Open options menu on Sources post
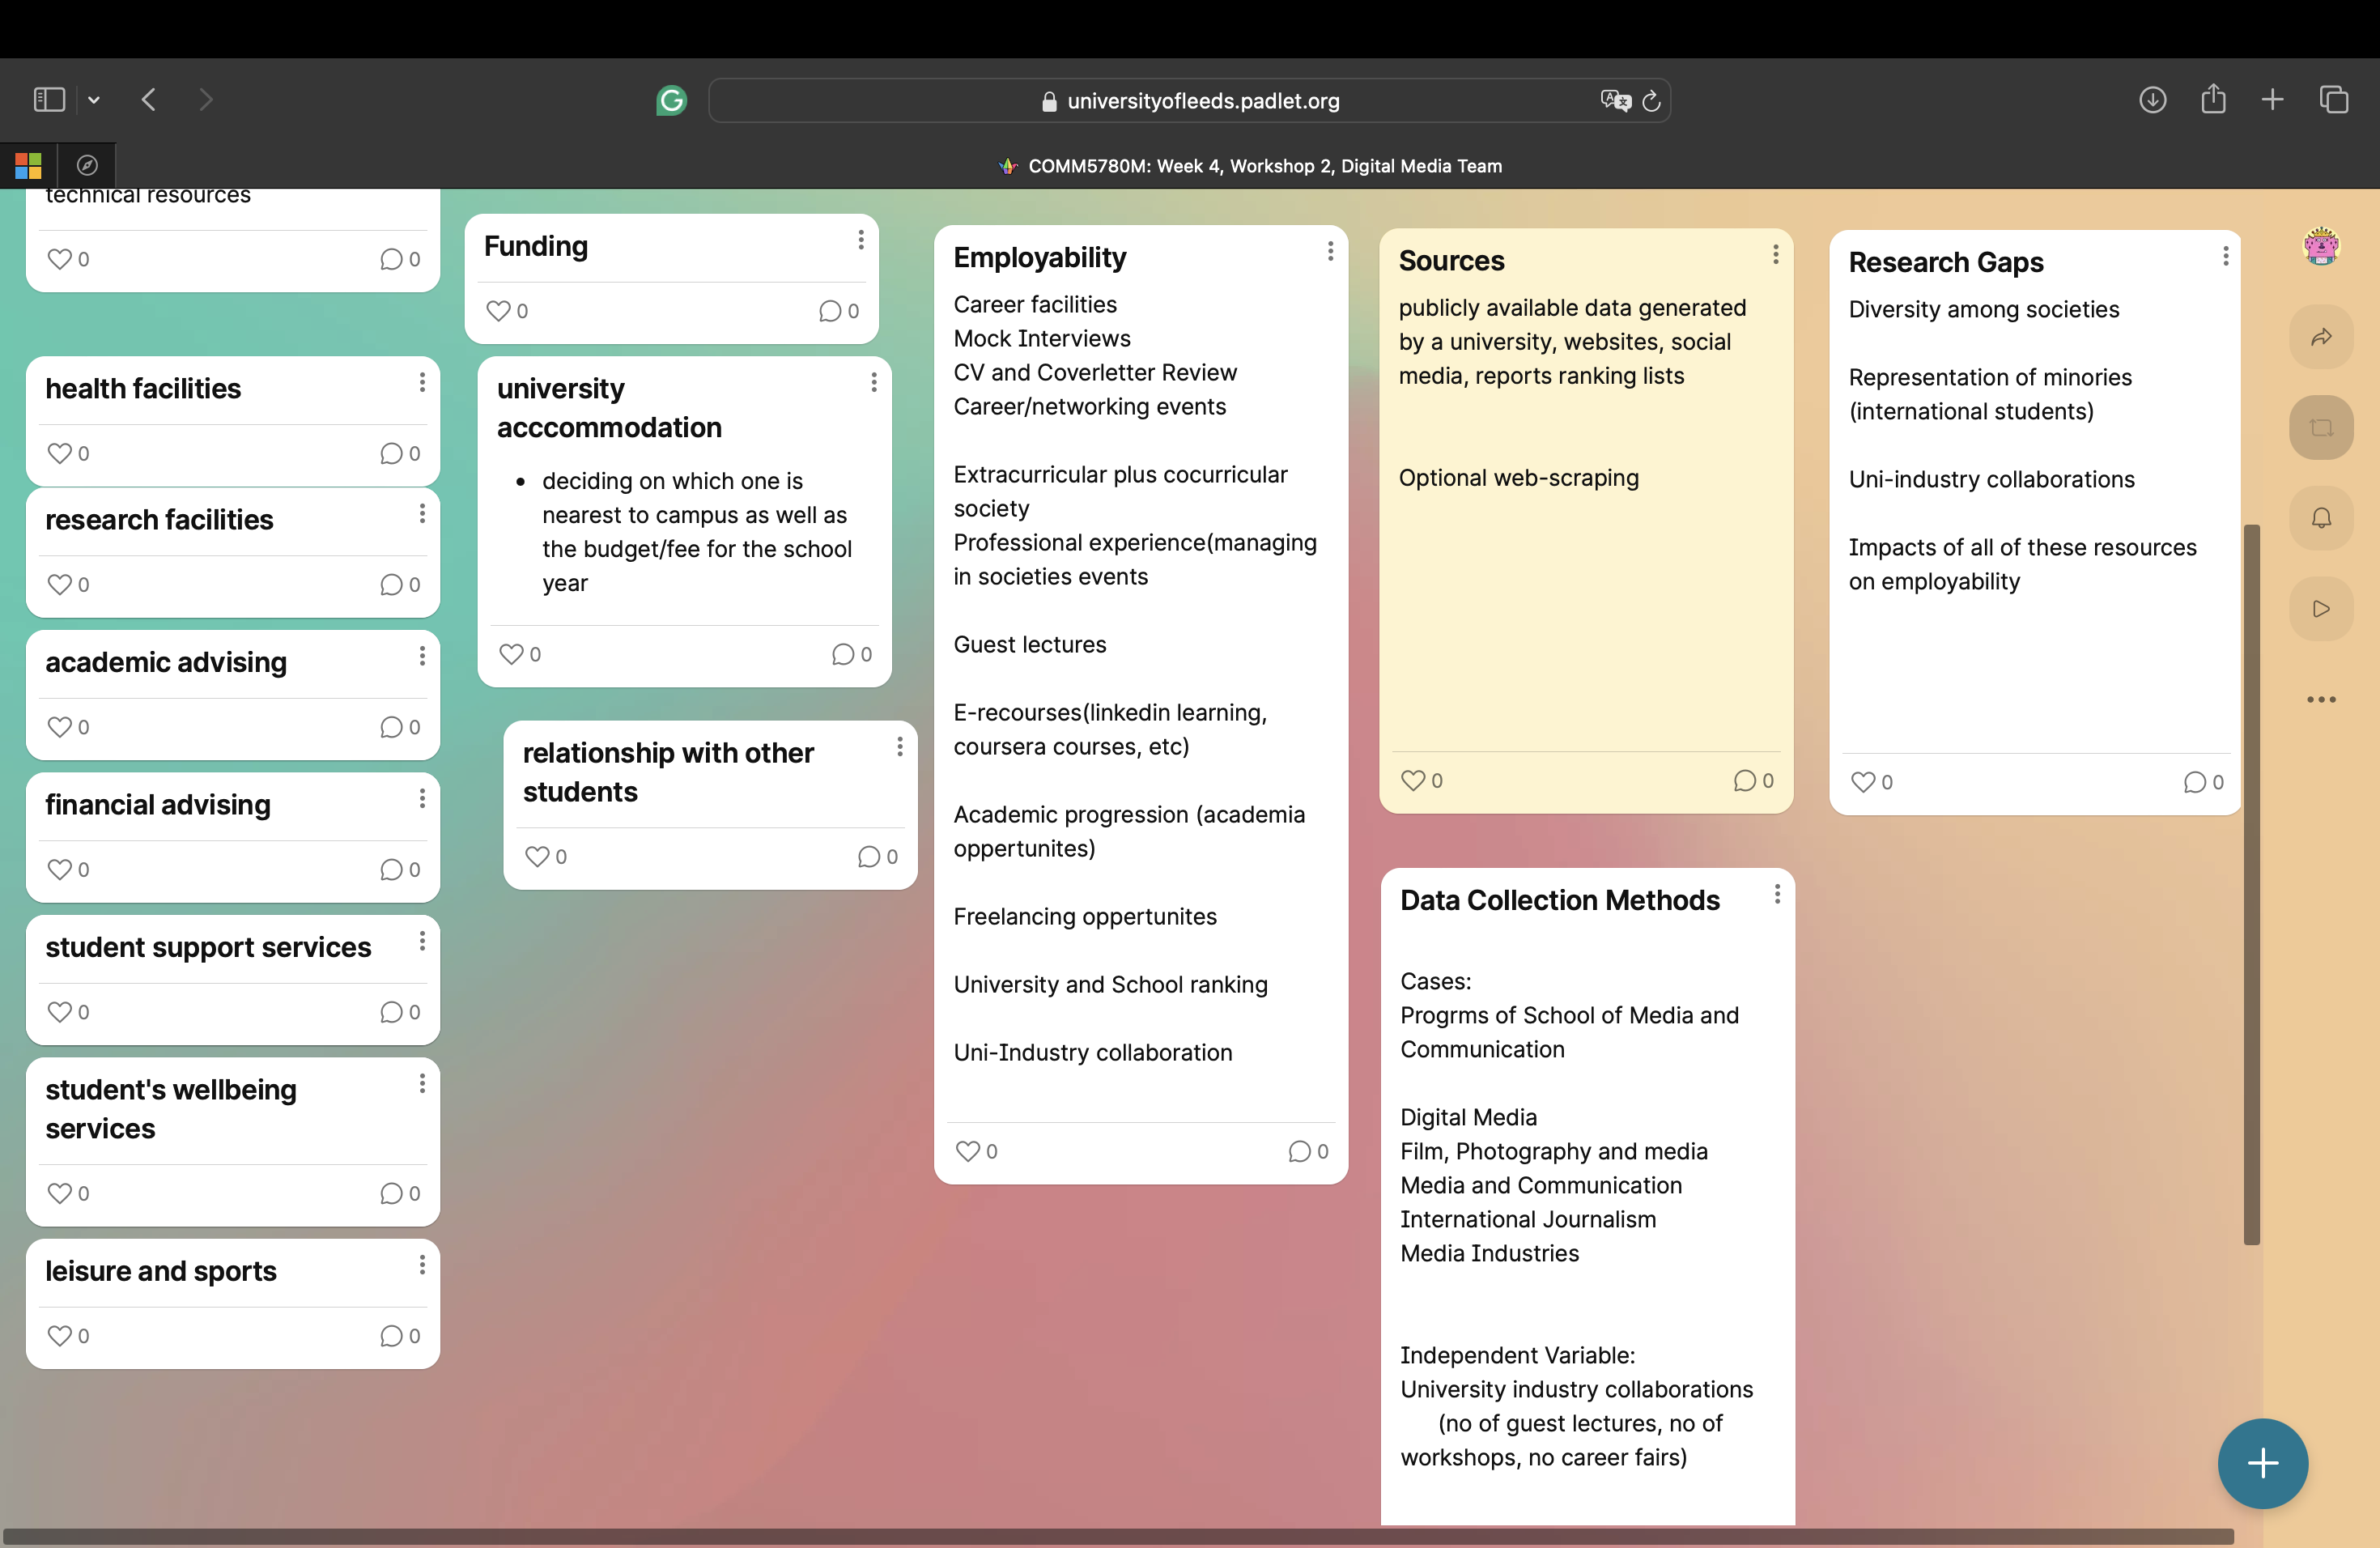 (1775, 255)
